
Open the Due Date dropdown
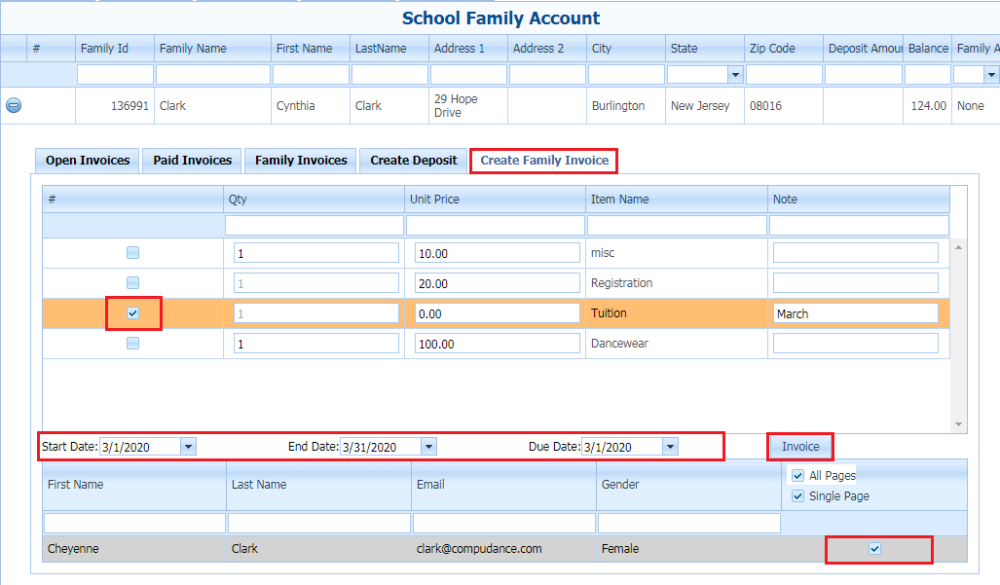point(670,446)
